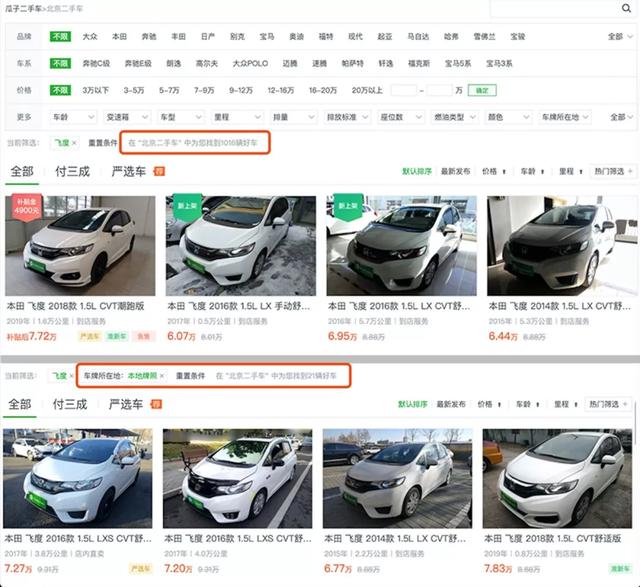Screen dimensions: 640x587
Task: Sort by 里程 arrow in upper list
Action: pos(581,172)
